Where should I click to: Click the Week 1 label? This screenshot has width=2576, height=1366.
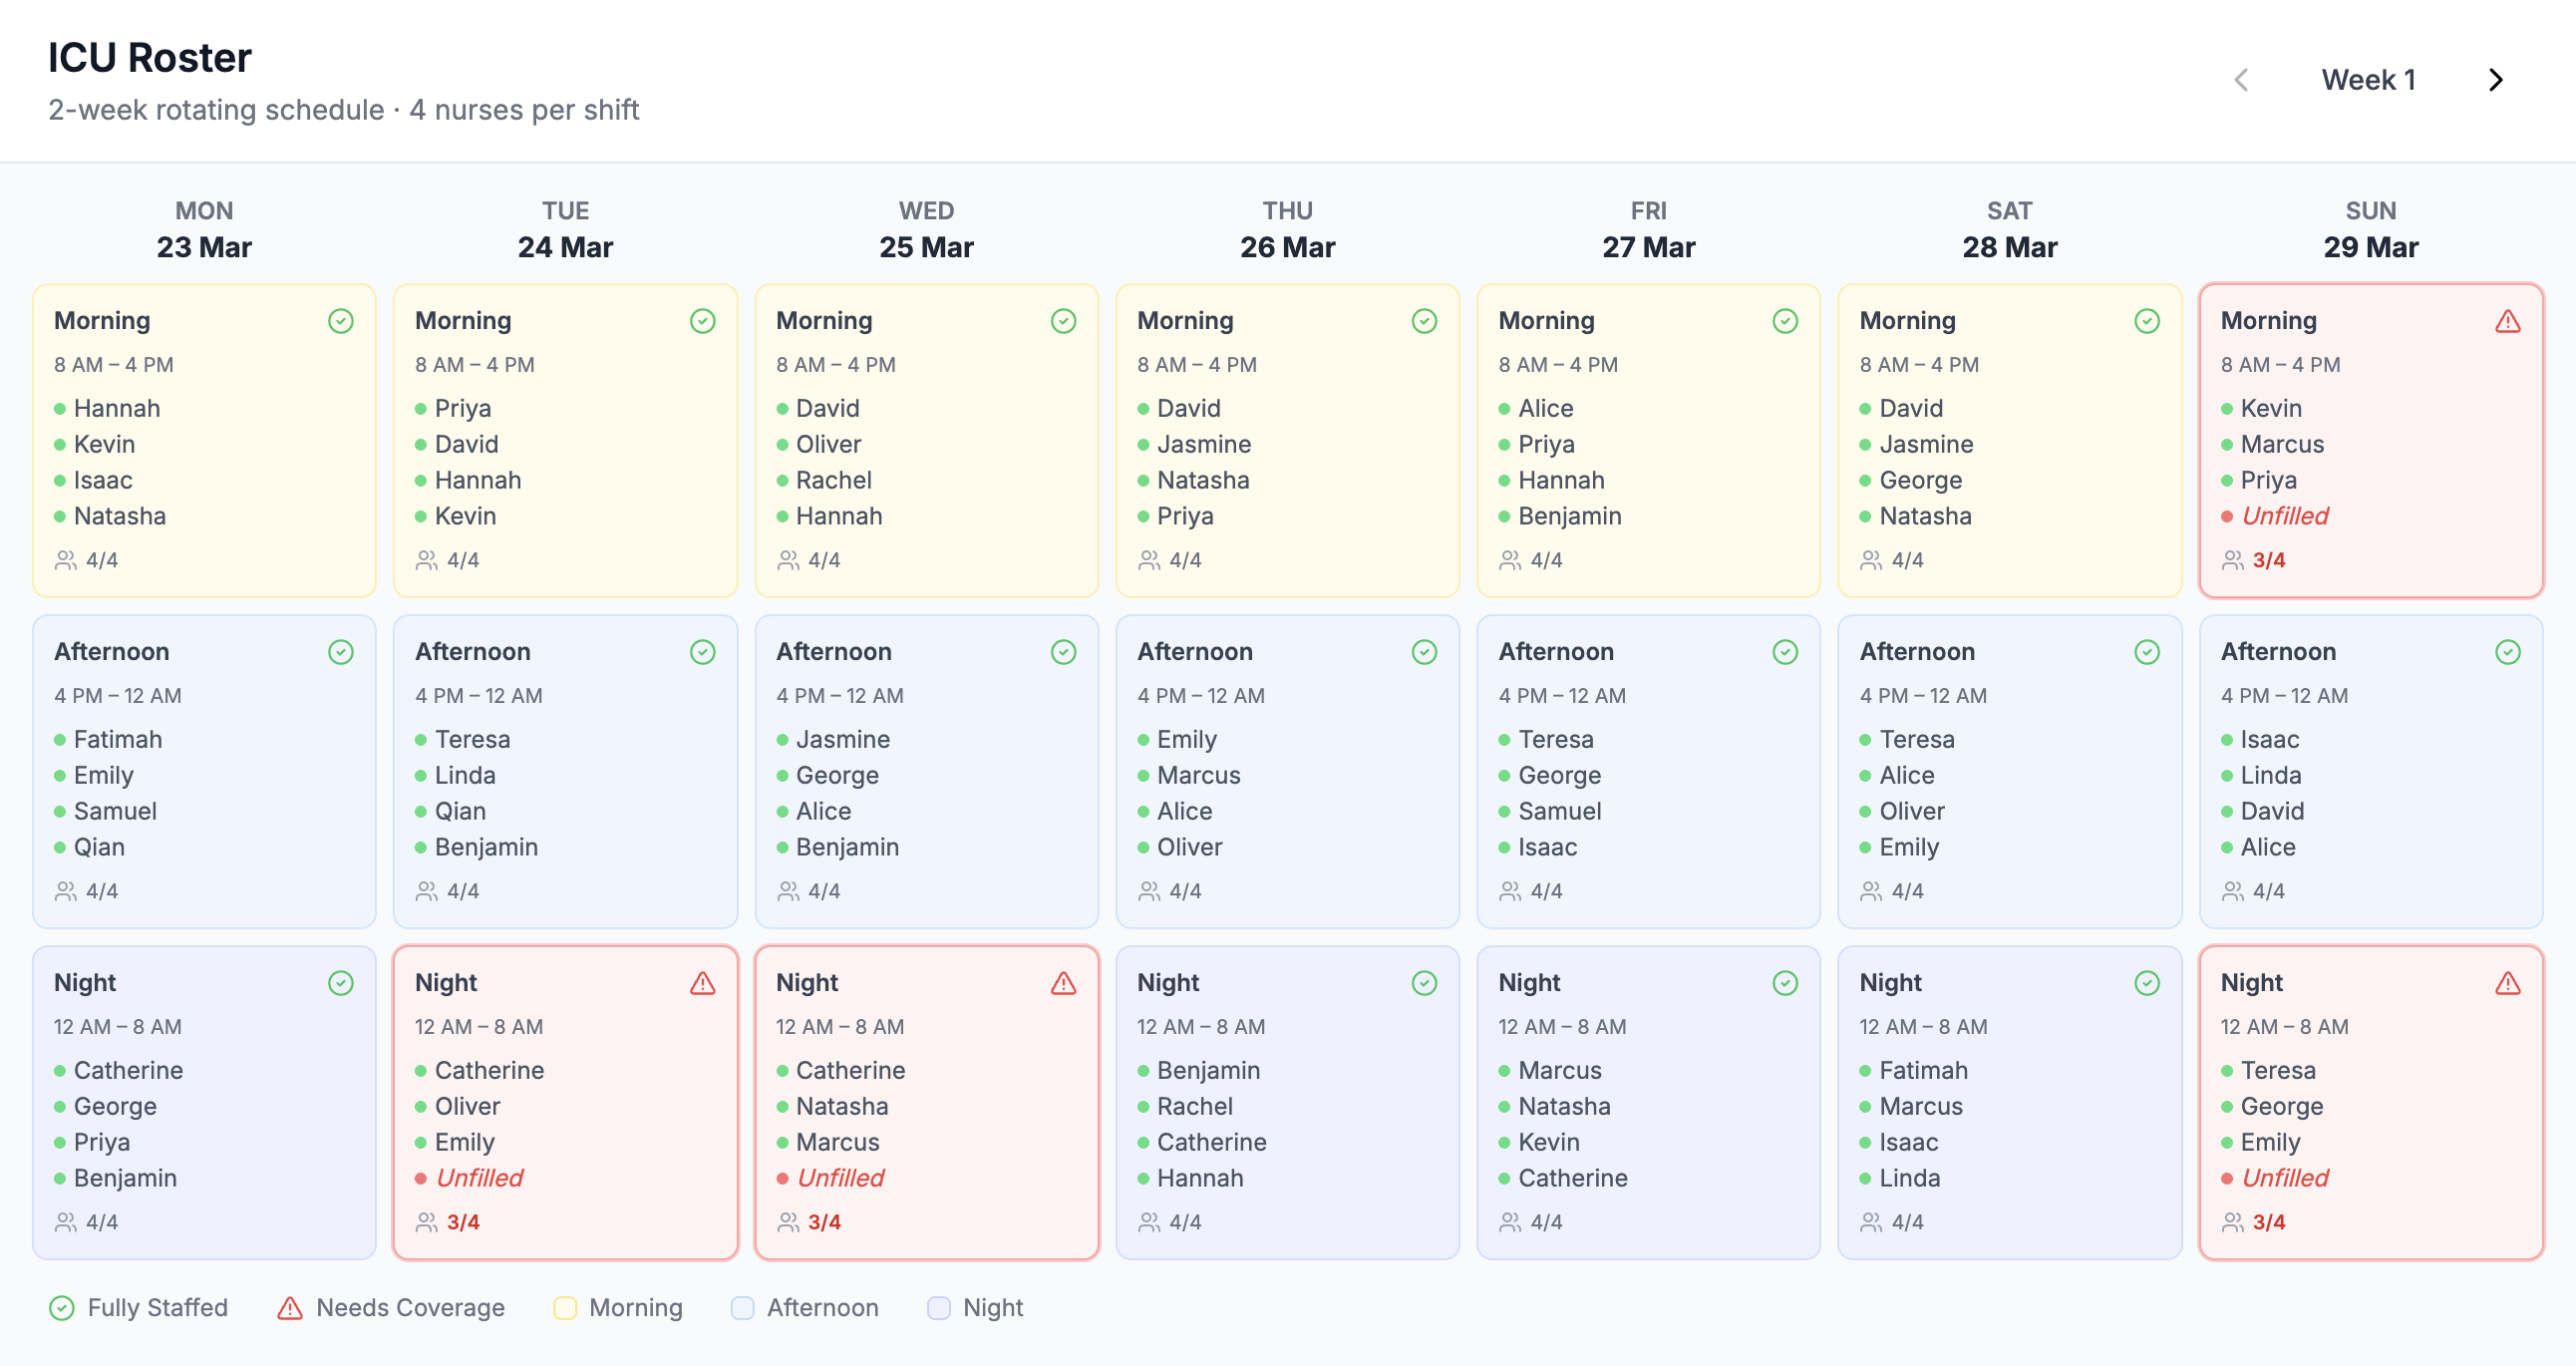coord(2369,79)
